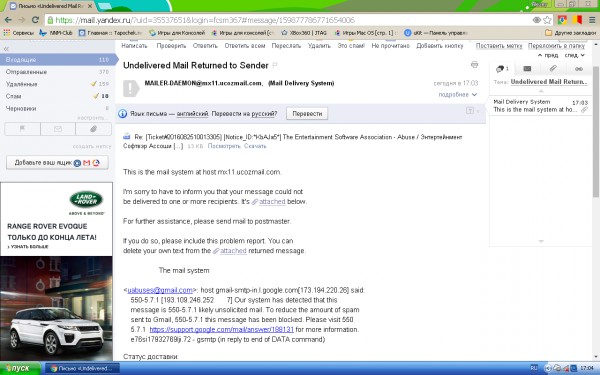Viewport: 600px width, 375px height.
Task: Show messages envelope tab in right panel
Action: coord(527,69)
